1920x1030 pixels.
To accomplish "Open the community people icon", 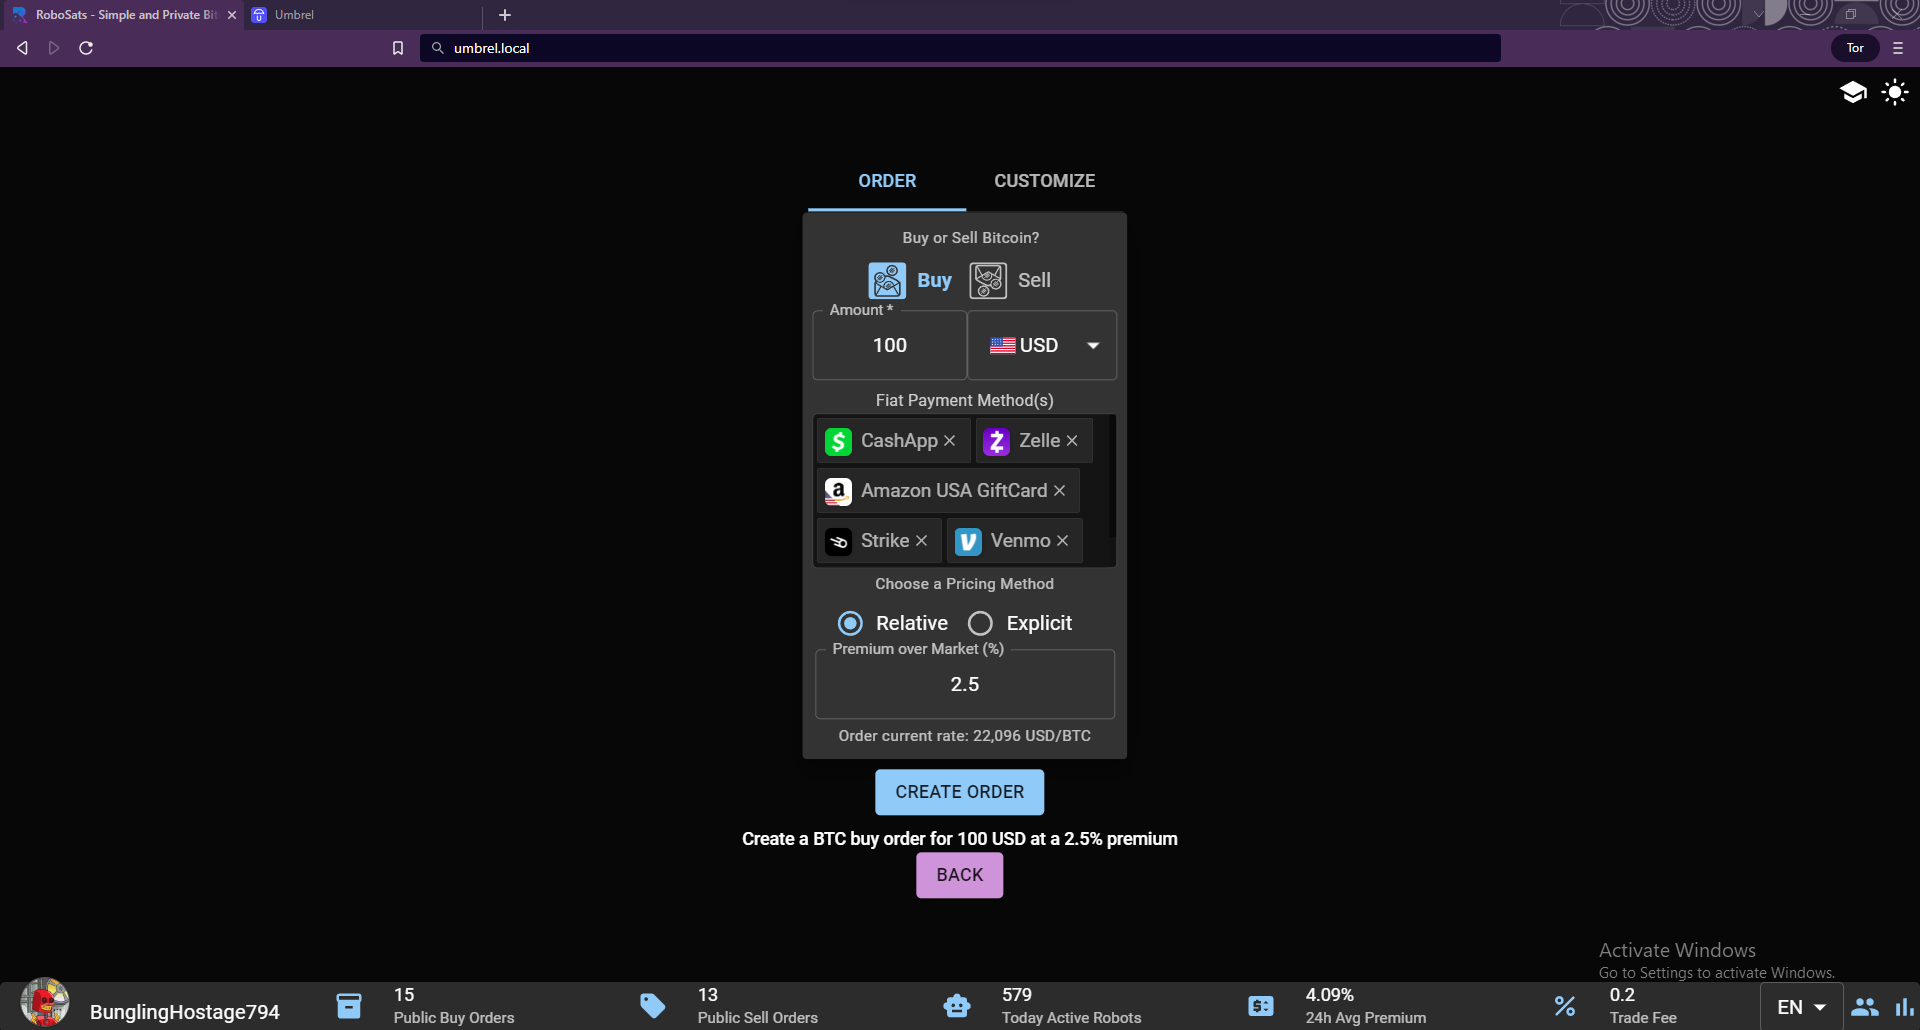I will (x=1864, y=1007).
